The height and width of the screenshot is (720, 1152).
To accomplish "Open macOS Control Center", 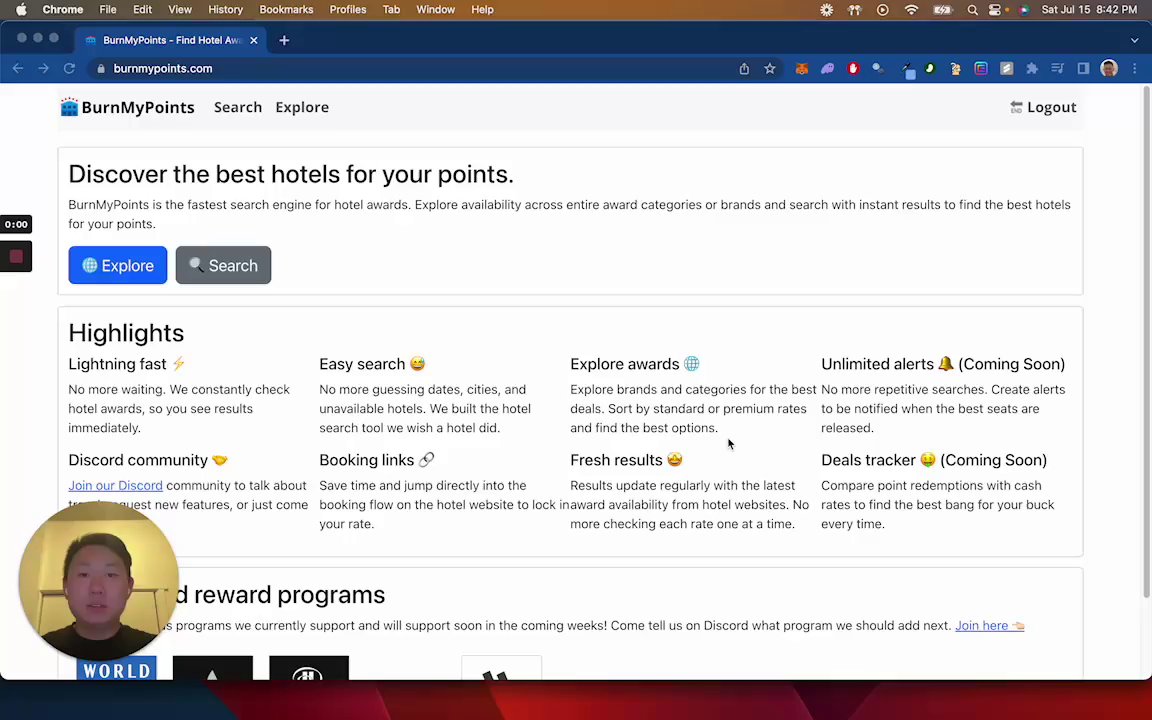I will (x=995, y=10).
